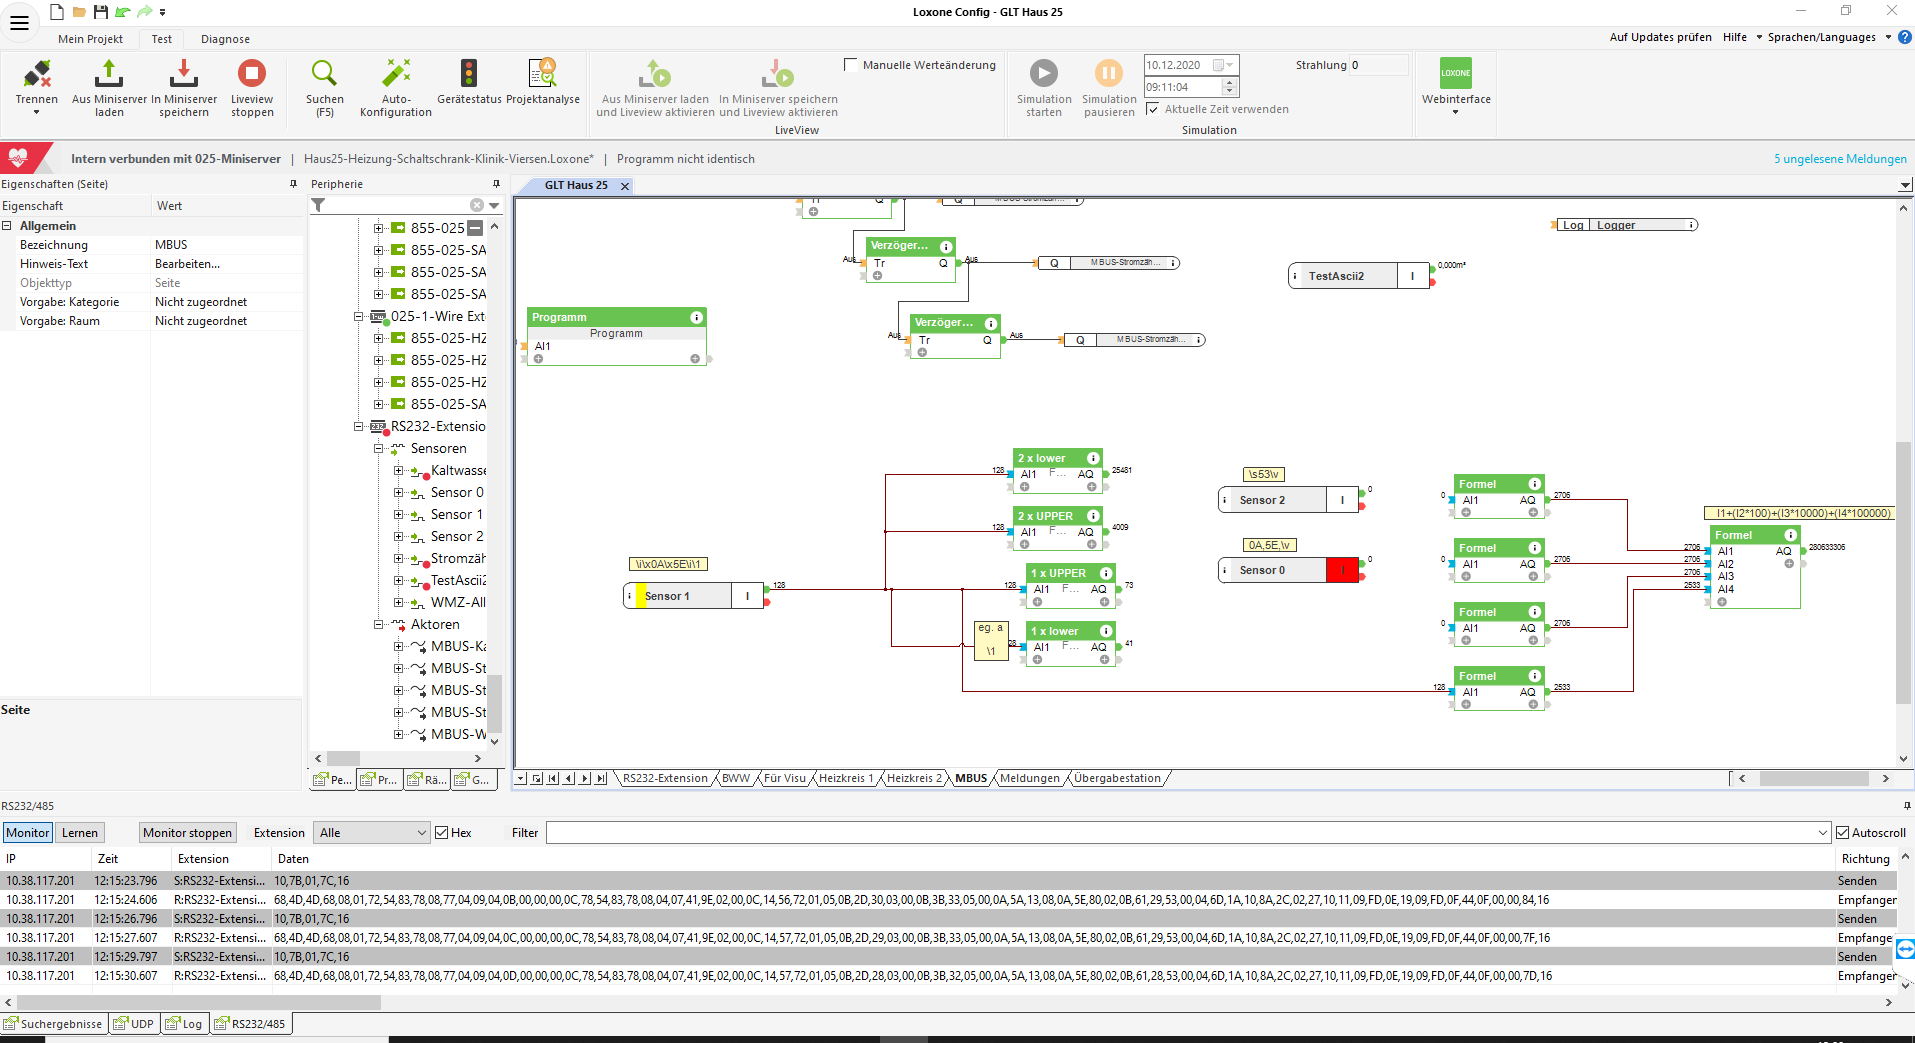1915x1043 pixels.
Task: Open the Loxone Webinterface
Action: (1455, 74)
